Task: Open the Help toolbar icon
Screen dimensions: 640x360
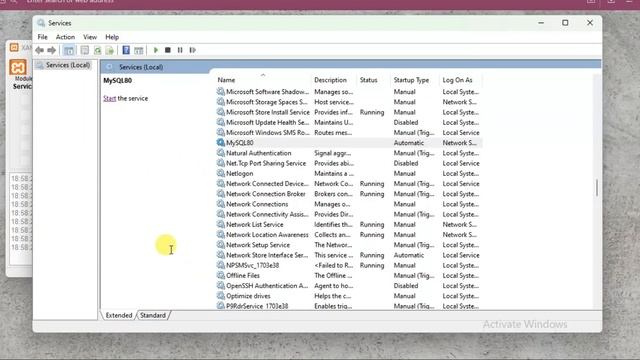Action: (126, 50)
